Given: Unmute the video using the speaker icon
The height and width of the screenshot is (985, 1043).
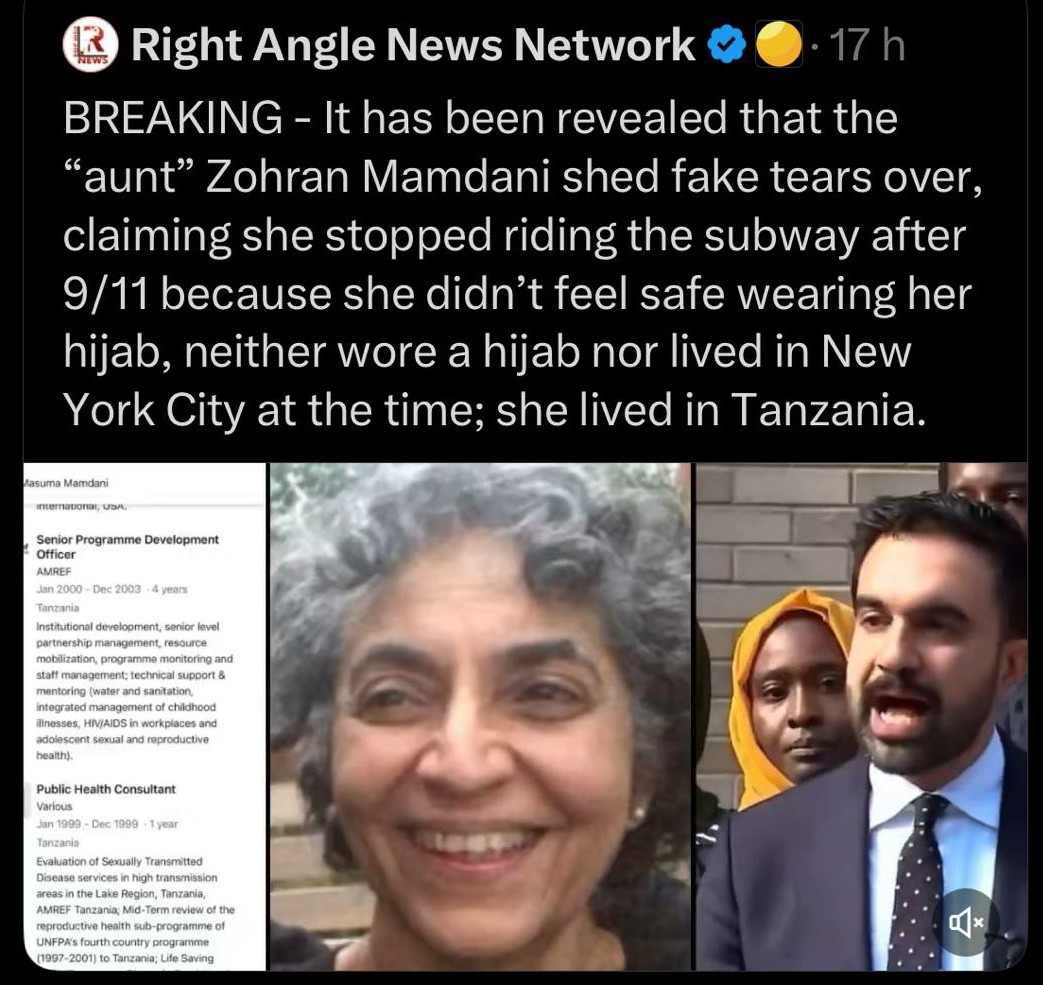Looking at the screenshot, I should coord(968,922).
